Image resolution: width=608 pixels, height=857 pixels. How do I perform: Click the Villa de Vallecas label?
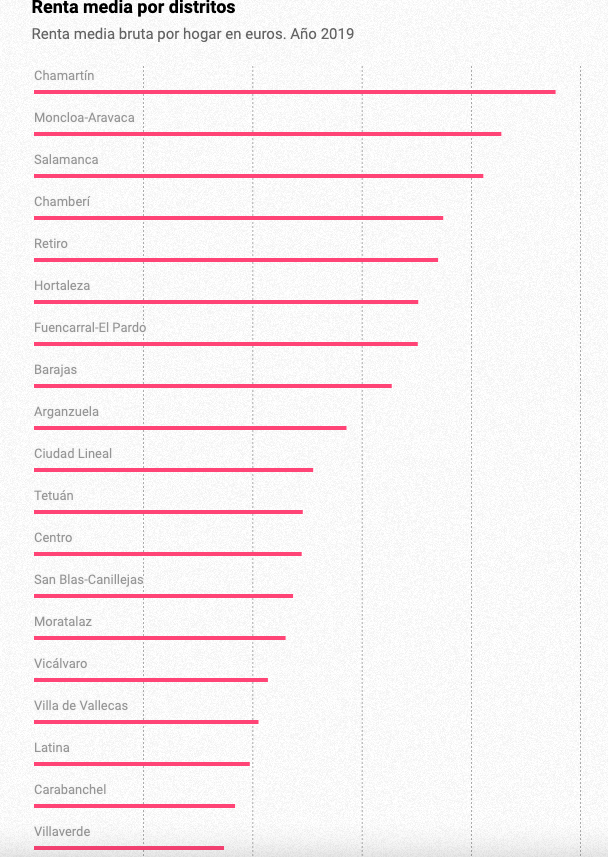tap(81, 706)
